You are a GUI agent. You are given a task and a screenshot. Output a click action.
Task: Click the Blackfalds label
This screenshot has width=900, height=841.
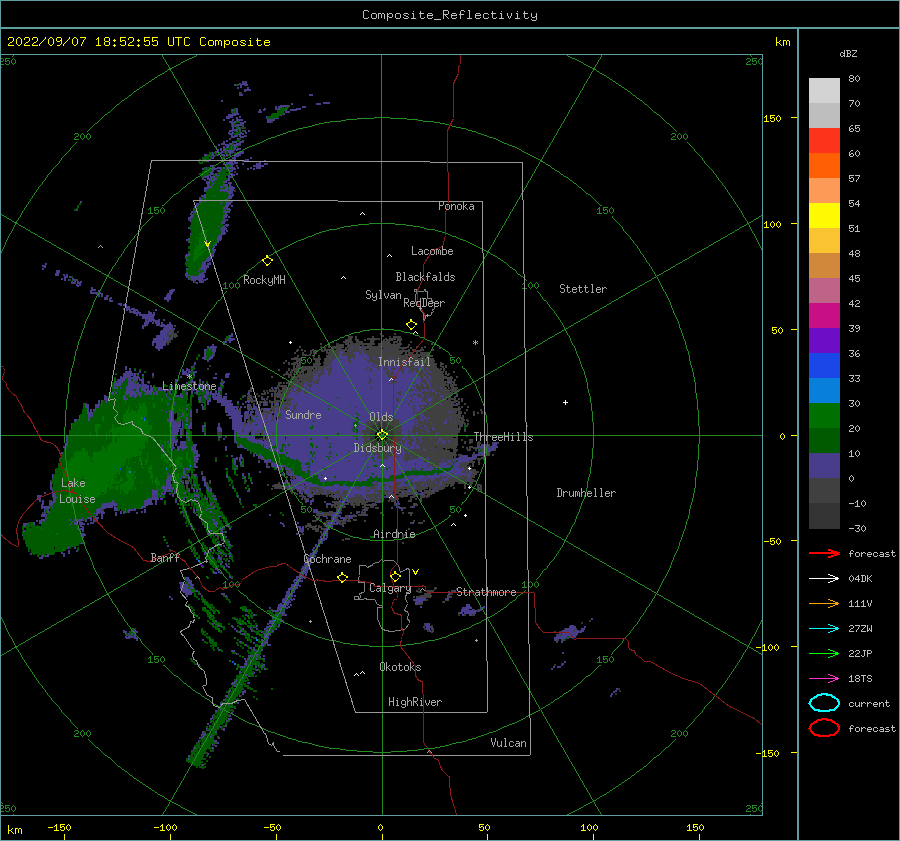tap(425, 277)
